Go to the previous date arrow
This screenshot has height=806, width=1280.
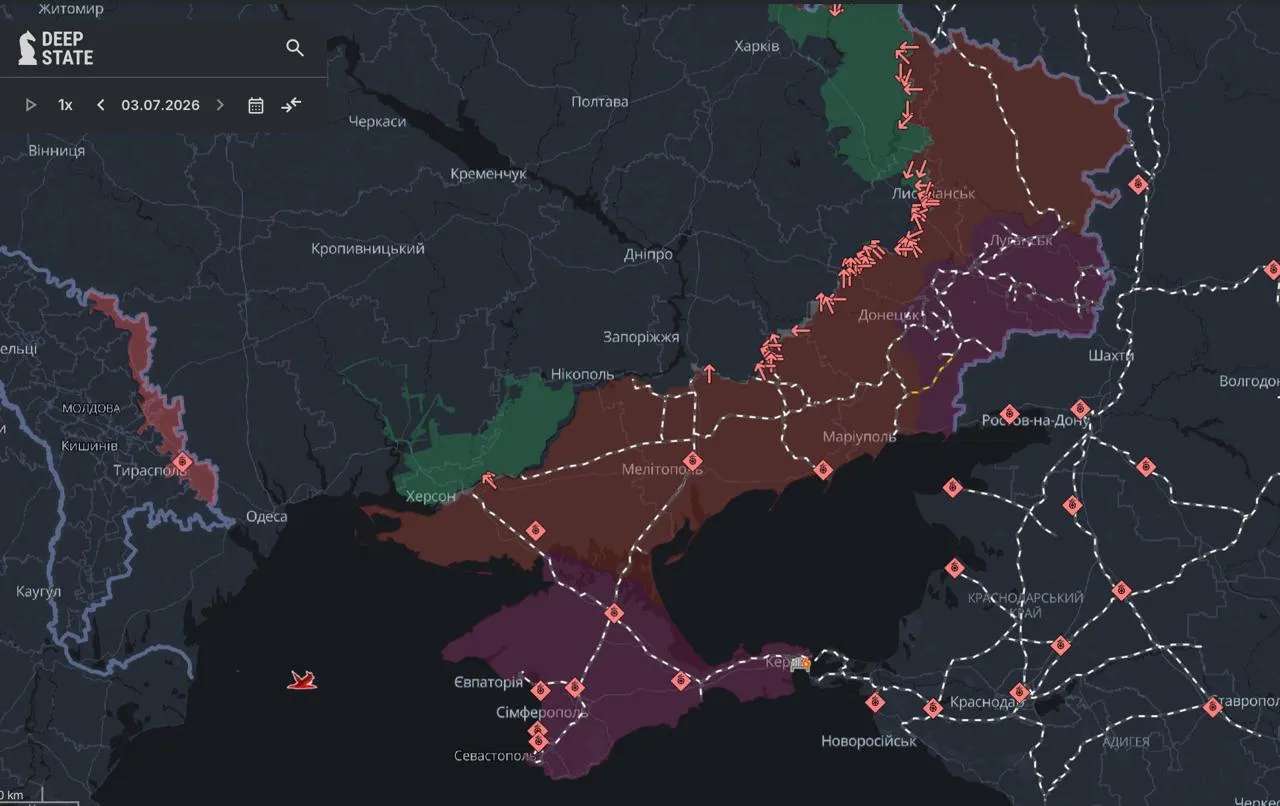(x=100, y=105)
